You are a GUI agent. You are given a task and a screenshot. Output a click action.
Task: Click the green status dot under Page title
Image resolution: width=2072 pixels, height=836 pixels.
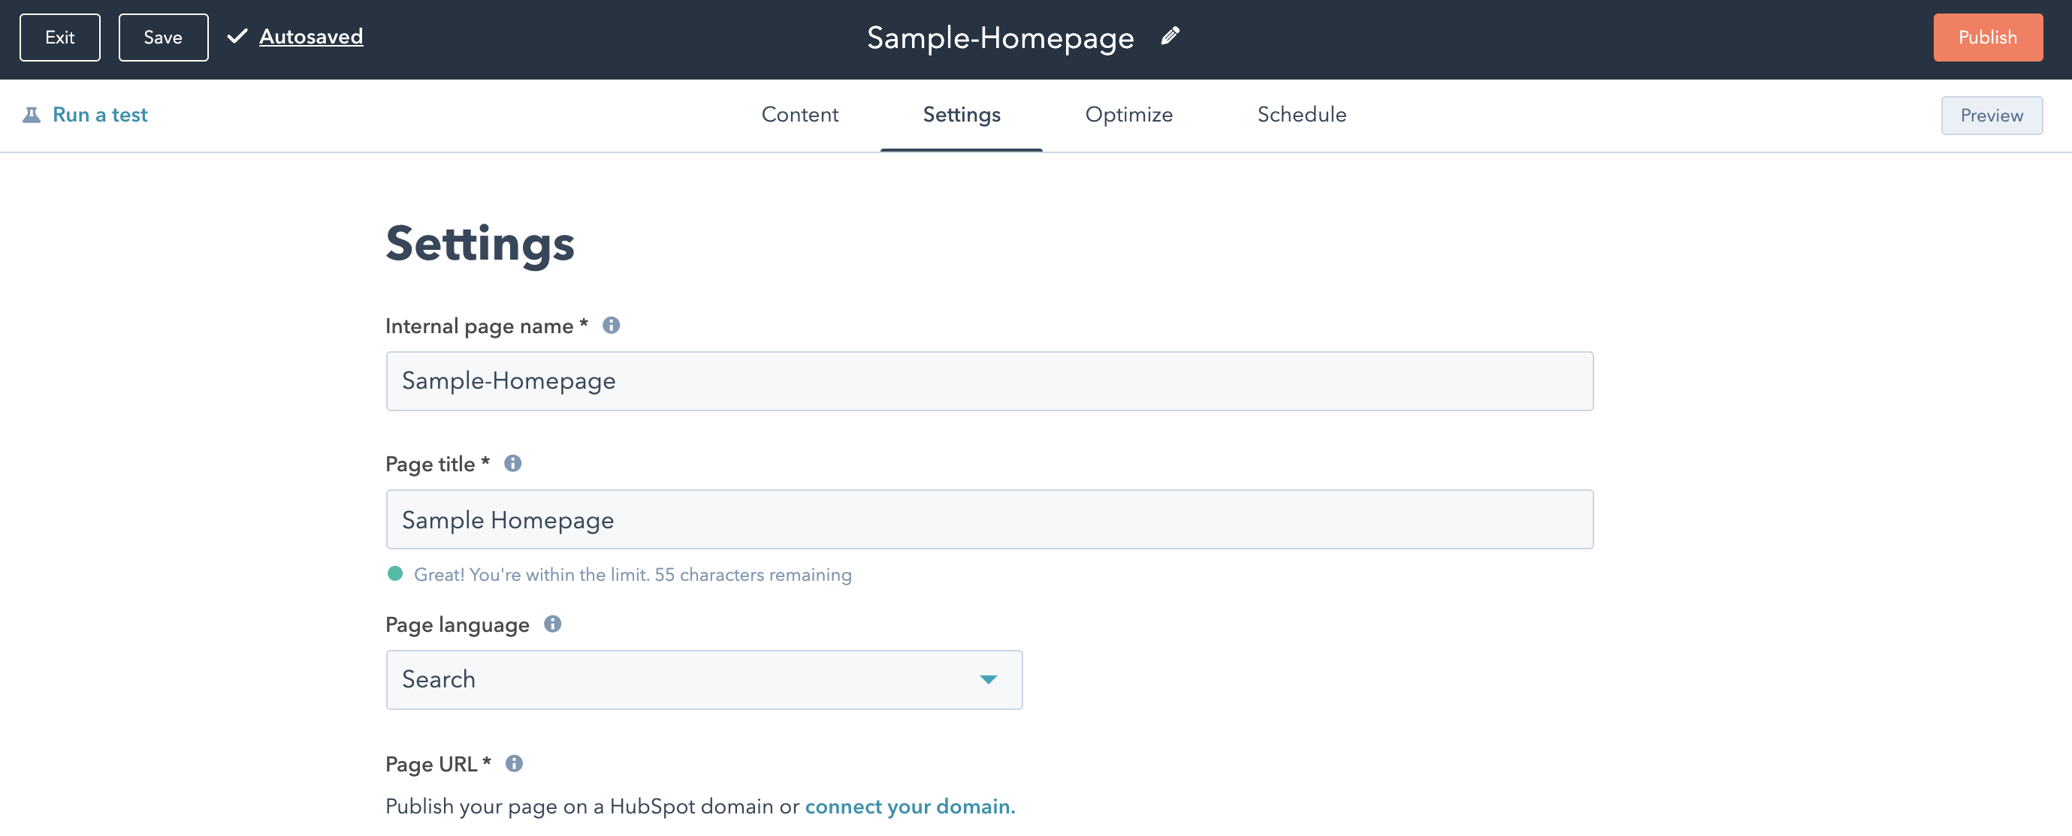pos(395,574)
